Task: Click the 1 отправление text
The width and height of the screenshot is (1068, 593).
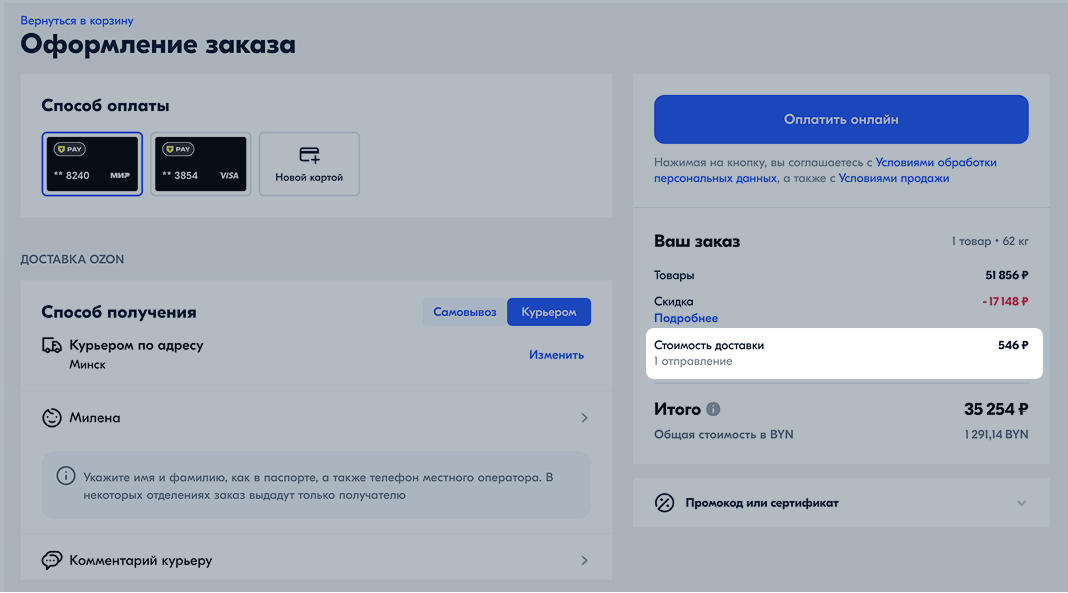Action: tap(693, 362)
